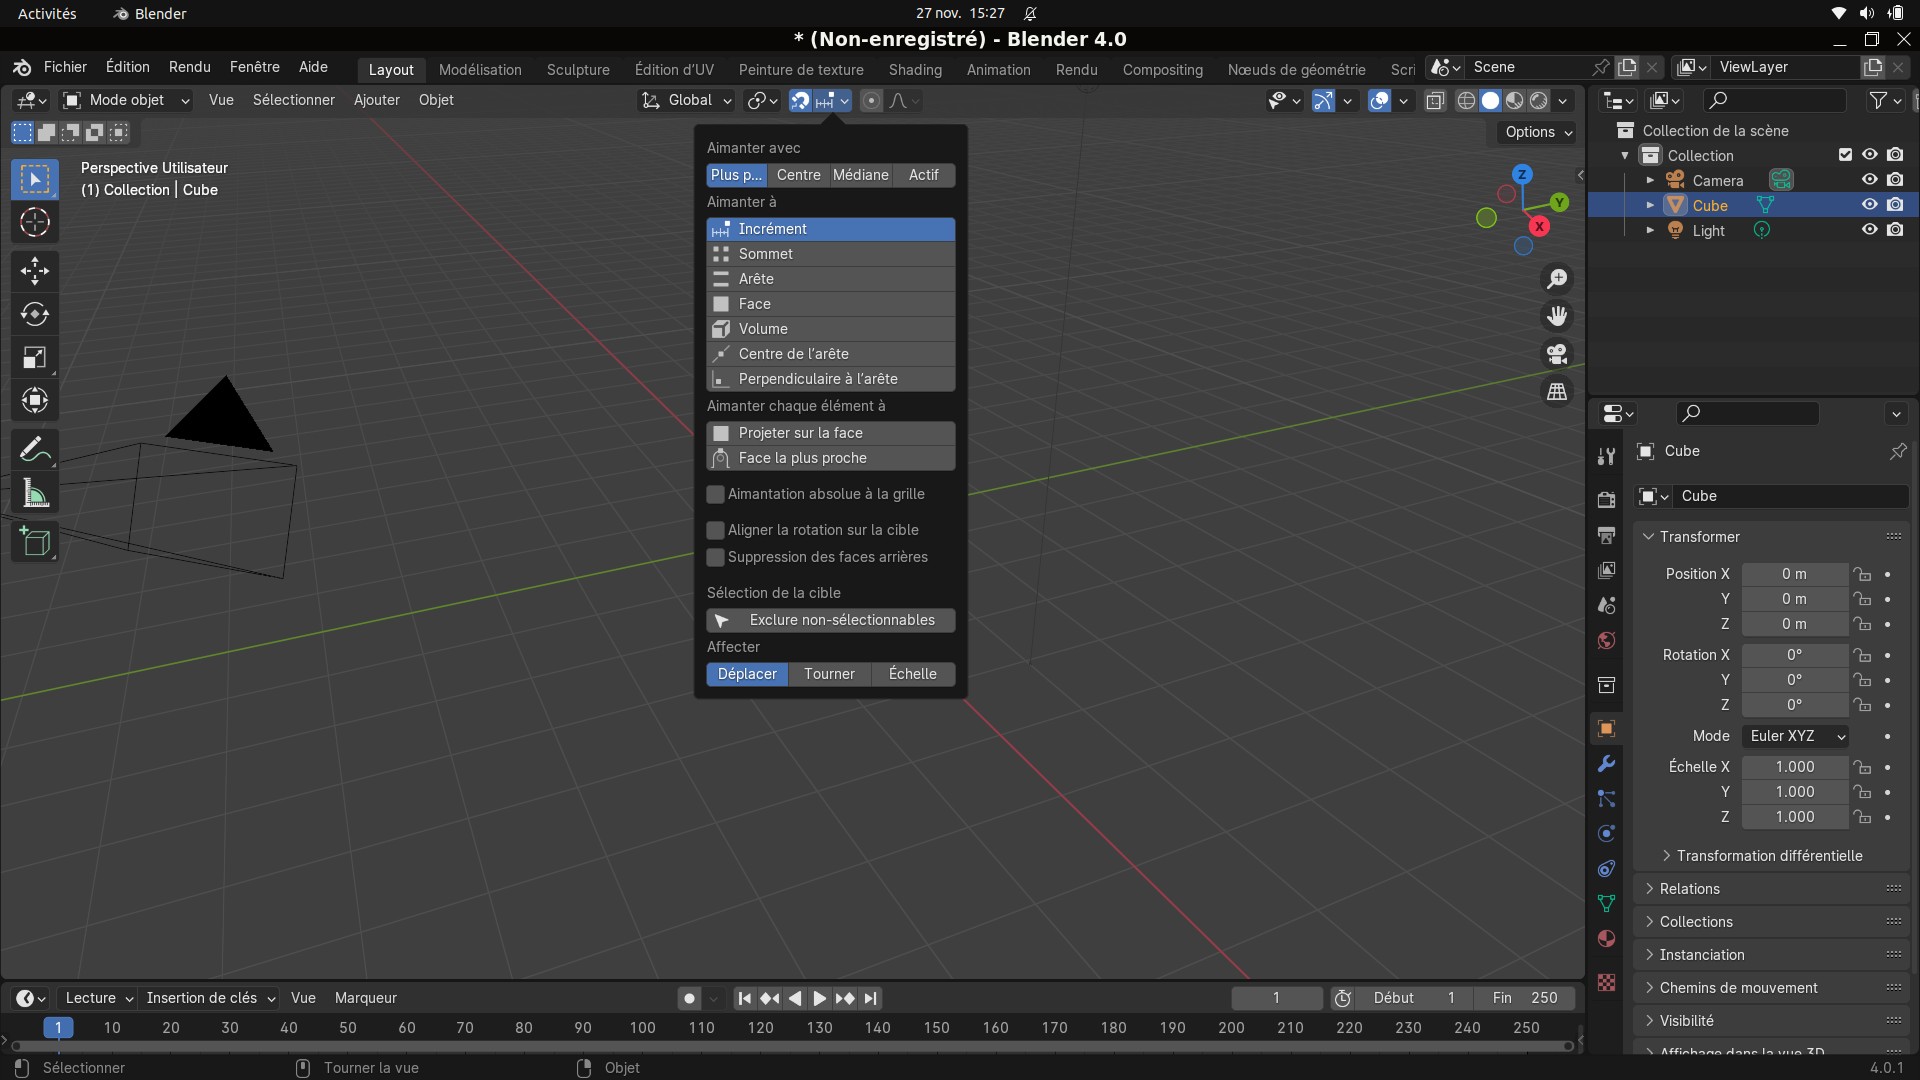Open the Euler XYZ rotation mode dropdown

[1795, 736]
